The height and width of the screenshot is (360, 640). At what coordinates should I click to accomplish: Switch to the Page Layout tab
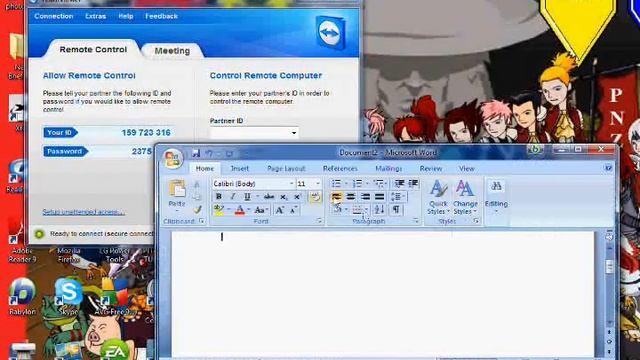286,168
